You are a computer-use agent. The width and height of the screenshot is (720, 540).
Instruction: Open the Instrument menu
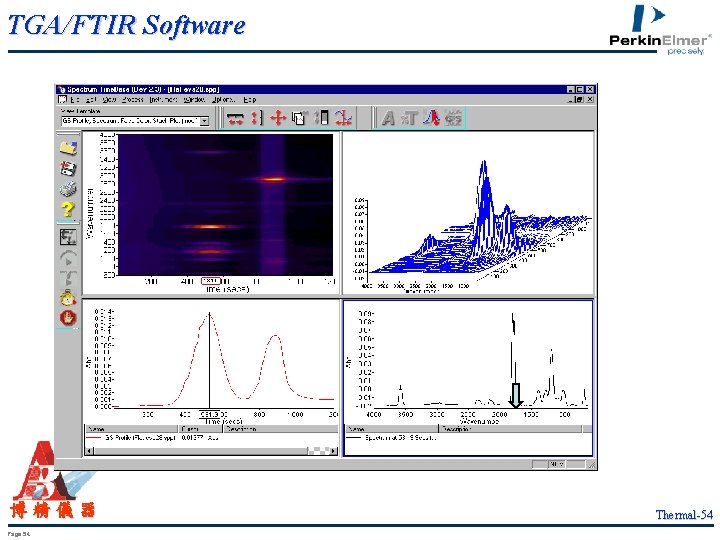coord(163,99)
